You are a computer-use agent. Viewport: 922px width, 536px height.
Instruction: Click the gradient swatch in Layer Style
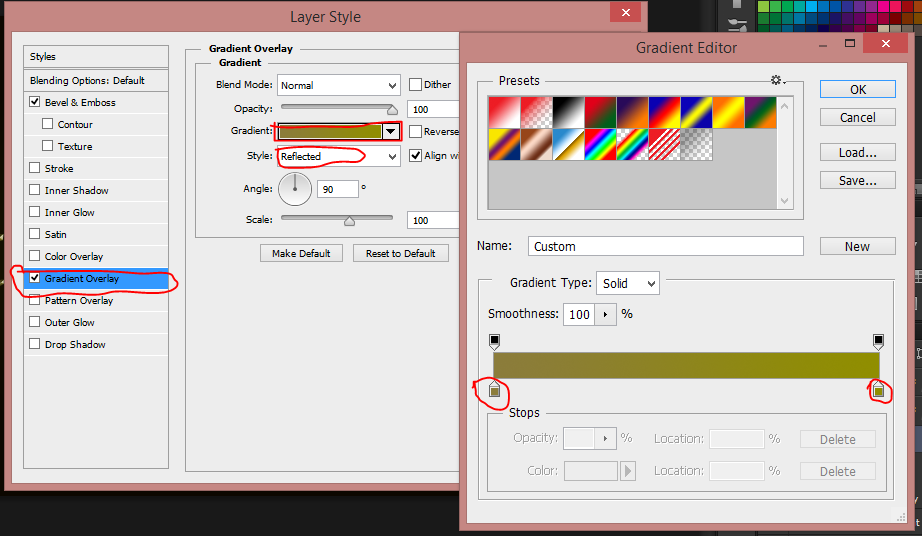click(330, 132)
